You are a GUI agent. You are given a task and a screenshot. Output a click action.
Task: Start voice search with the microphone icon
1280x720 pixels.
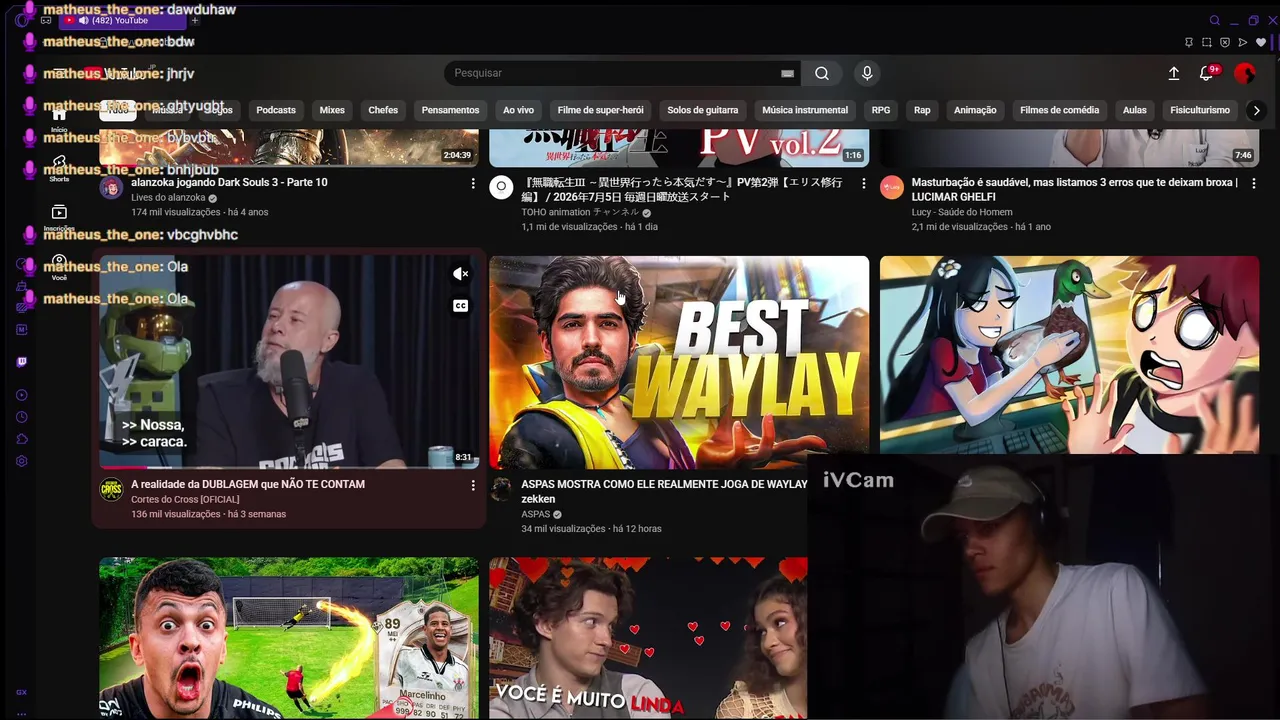click(x=867, y=73)
